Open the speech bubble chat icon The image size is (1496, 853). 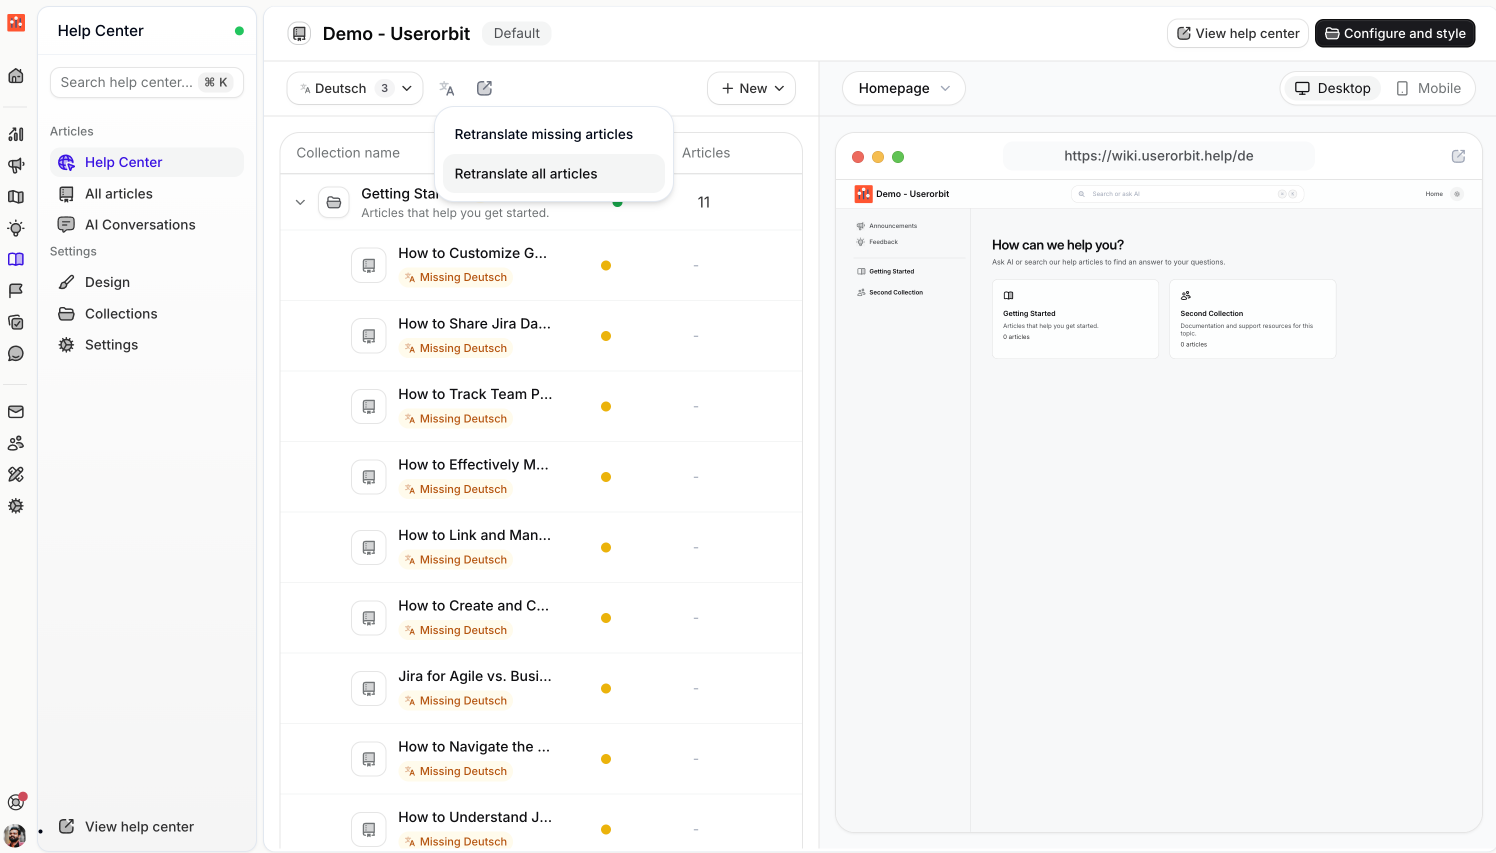(16, 353)
